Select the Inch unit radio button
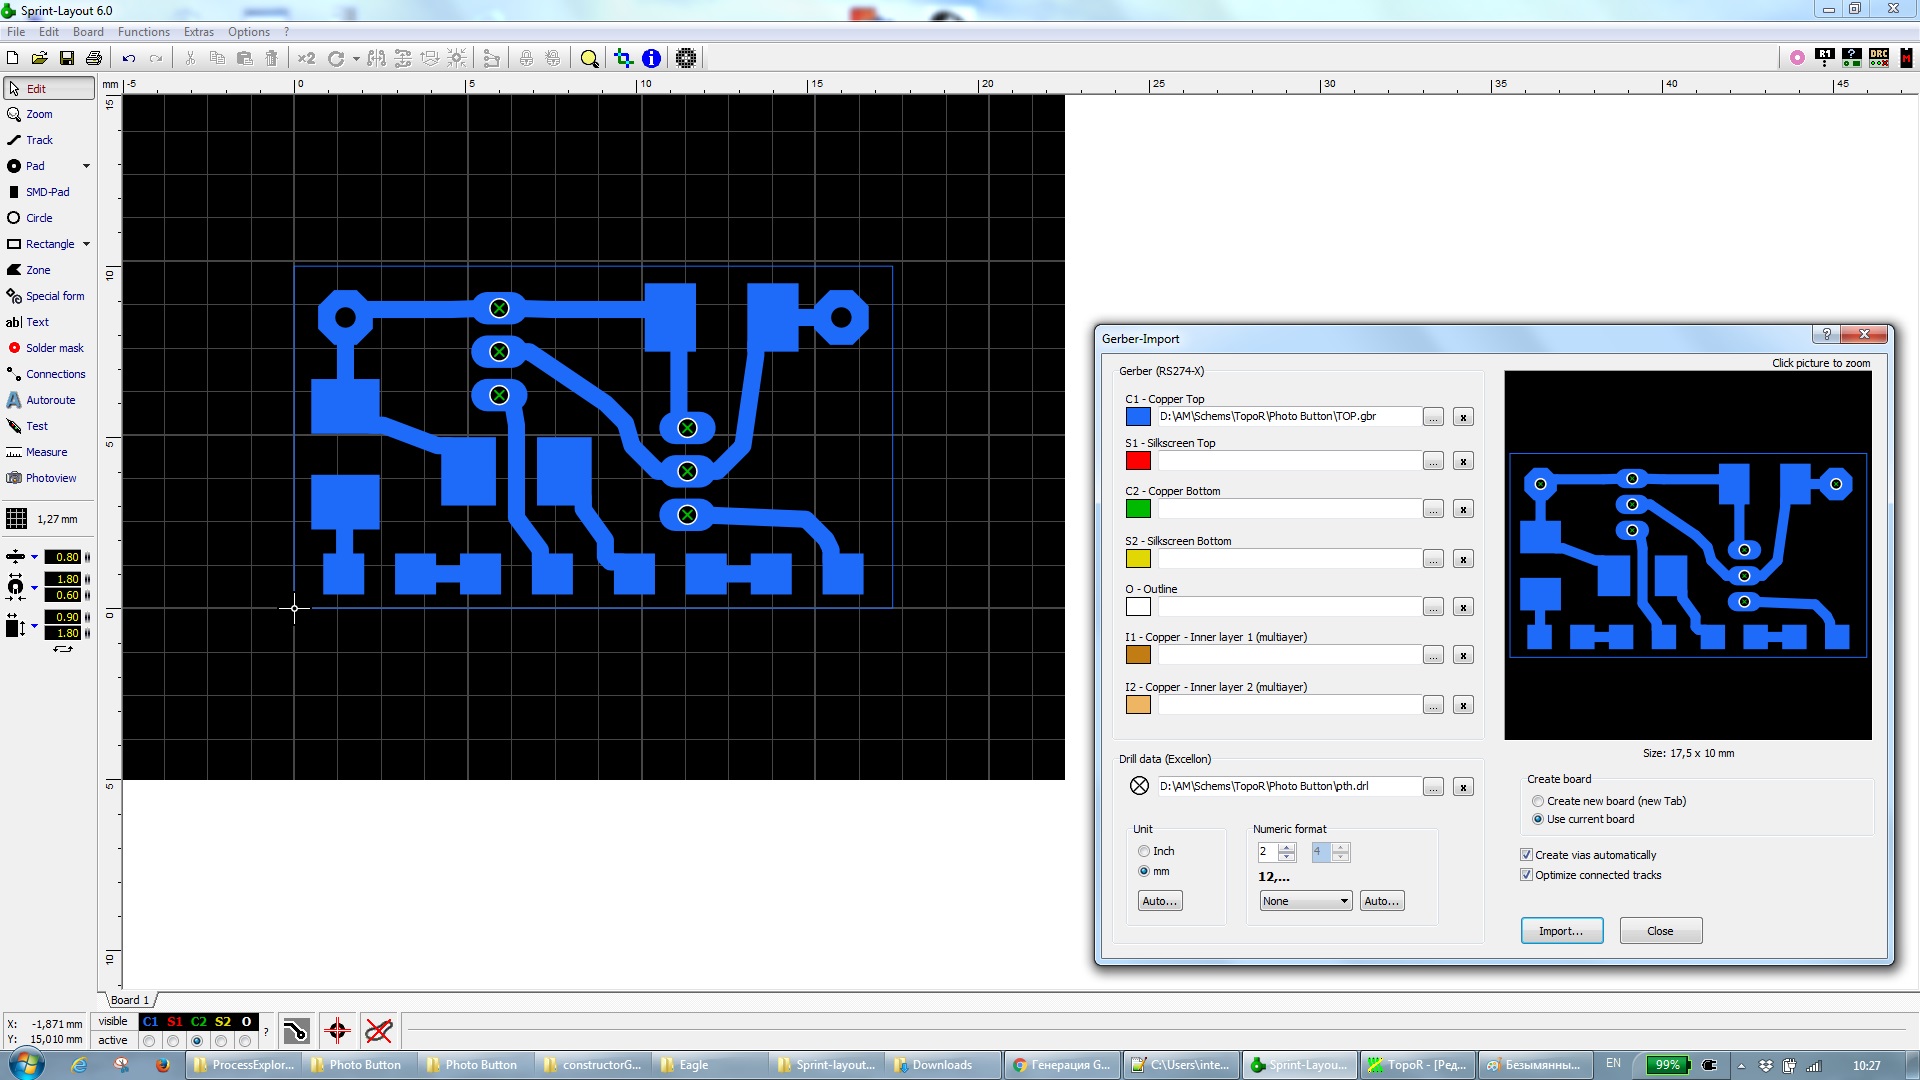The height and width of the screenshot is (1080, 1920). (1144, 851)
